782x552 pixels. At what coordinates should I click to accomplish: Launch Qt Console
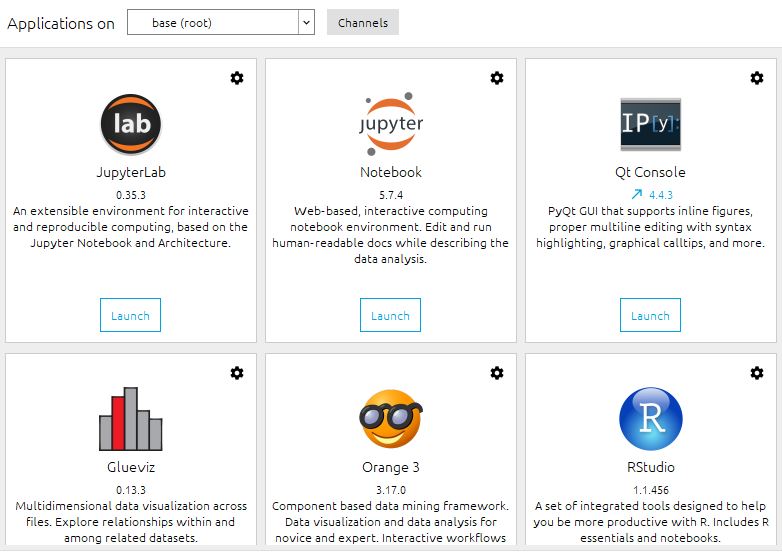[650, 315]
